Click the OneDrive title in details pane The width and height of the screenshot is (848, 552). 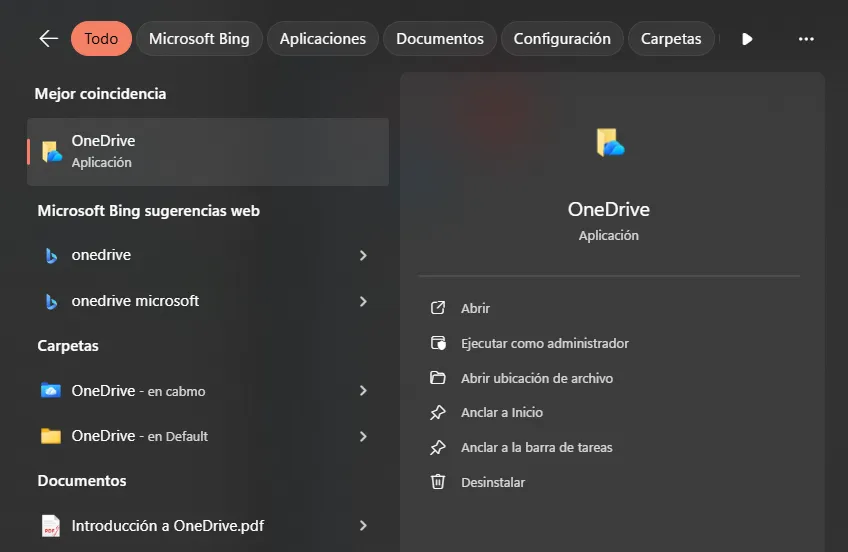[608, 209]
